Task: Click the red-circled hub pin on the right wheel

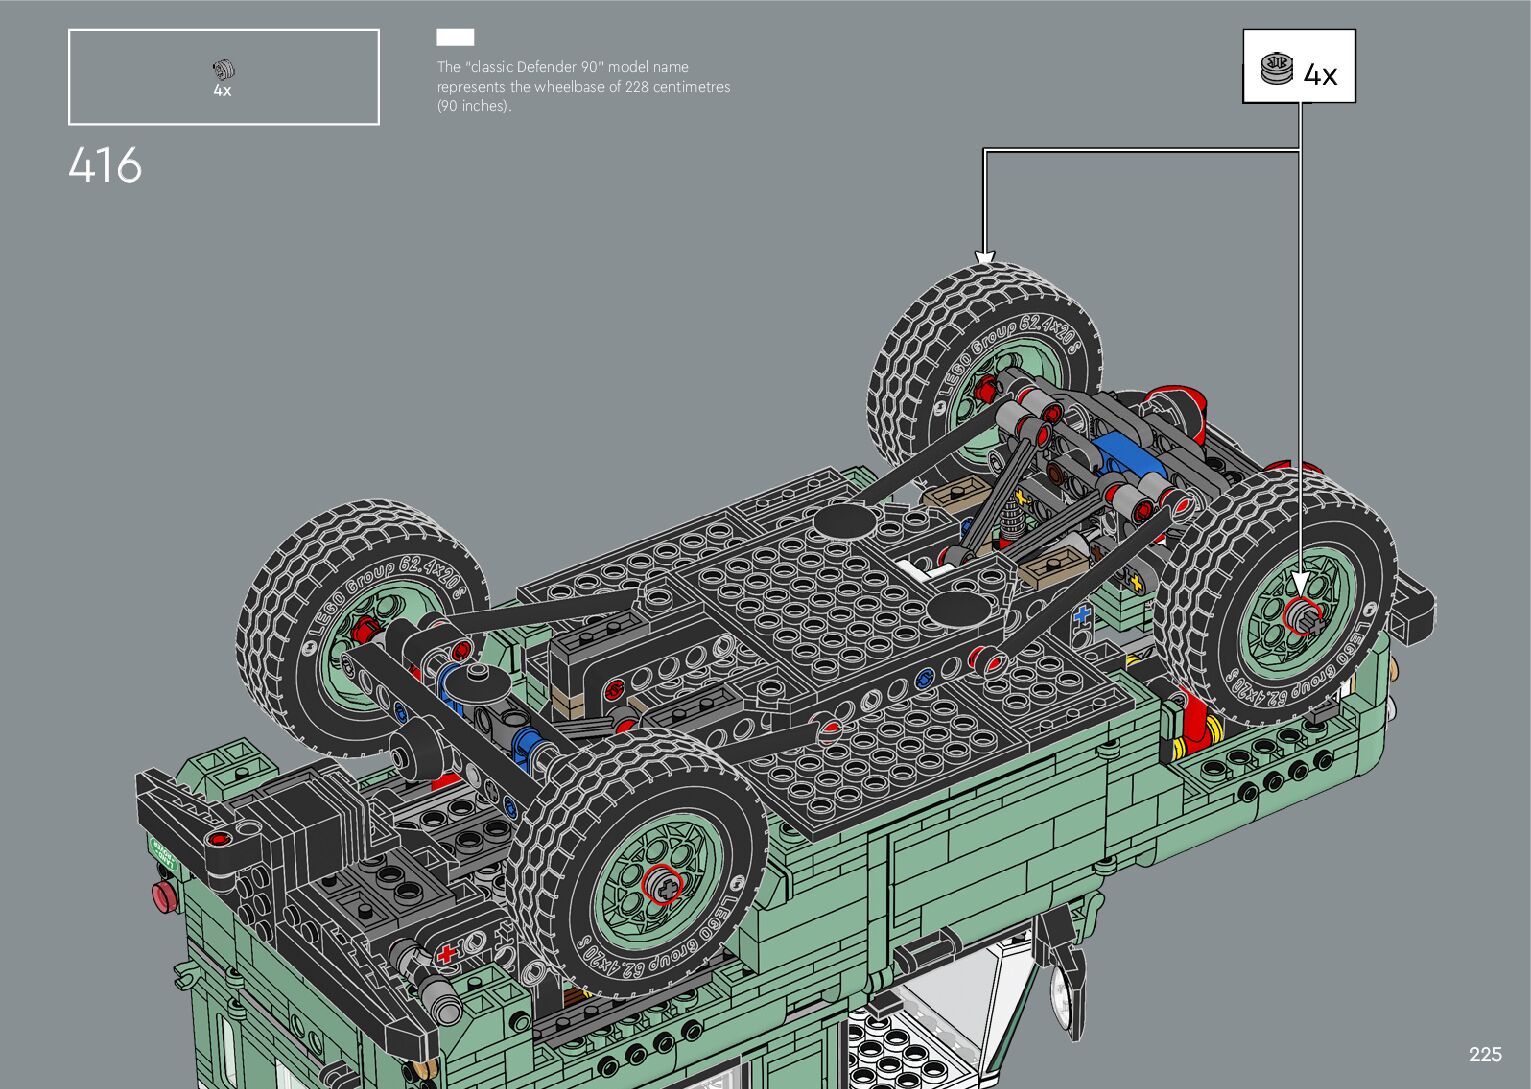Action: point(1302,615)
